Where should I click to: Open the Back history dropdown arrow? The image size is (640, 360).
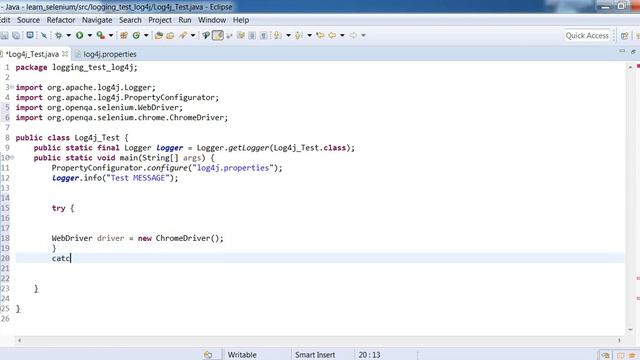(x=342, y=36)
